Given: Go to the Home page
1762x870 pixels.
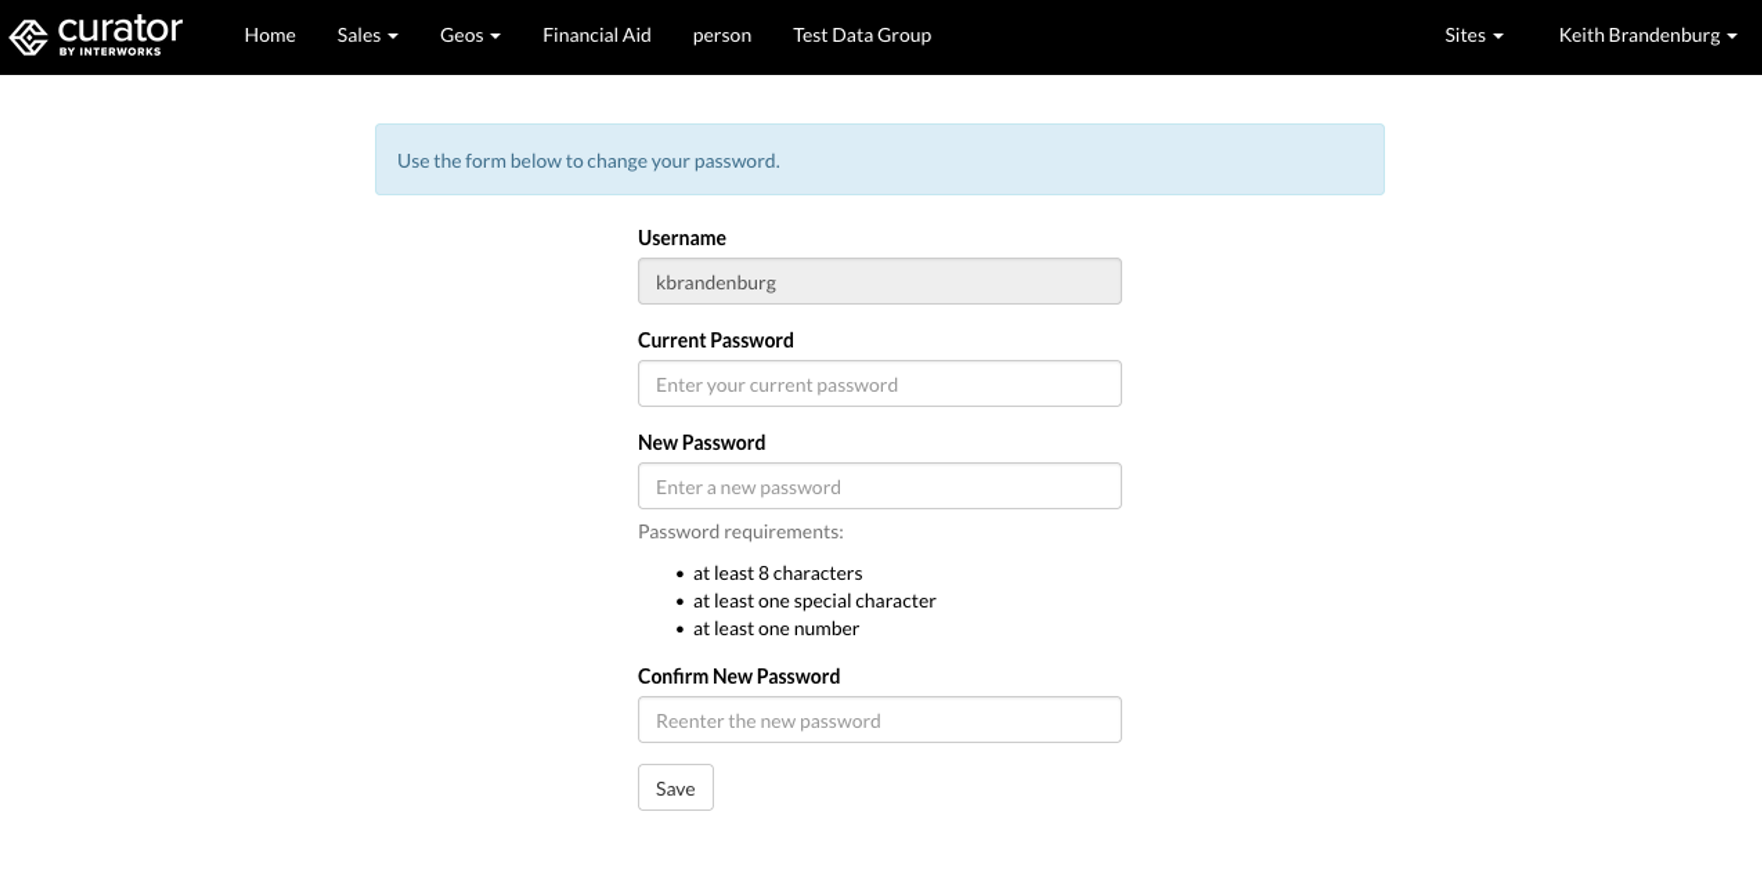Looking at the screenshot, I should [x=270, y=35].
